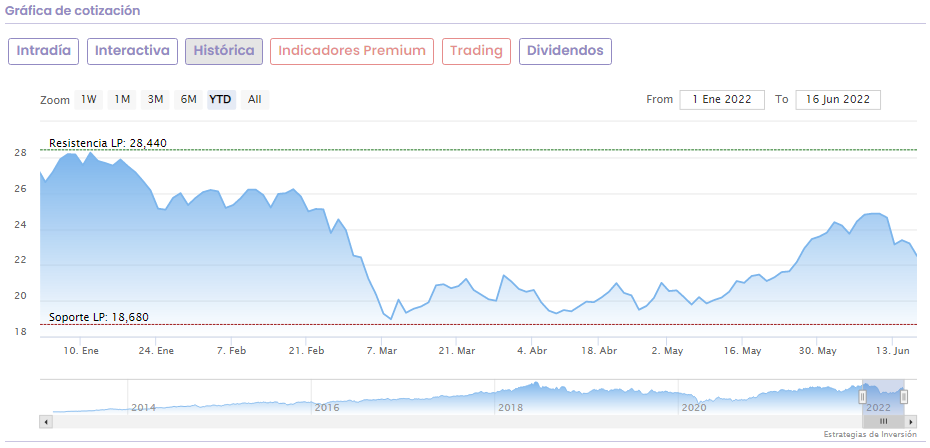The height and width of the screenshot is (448, 930).
Task: Open Indicadores Premium tab
Action: point(352,51)
